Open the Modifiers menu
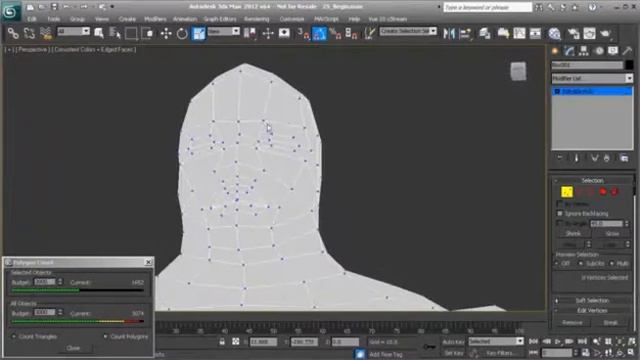 tap(155, 19)
